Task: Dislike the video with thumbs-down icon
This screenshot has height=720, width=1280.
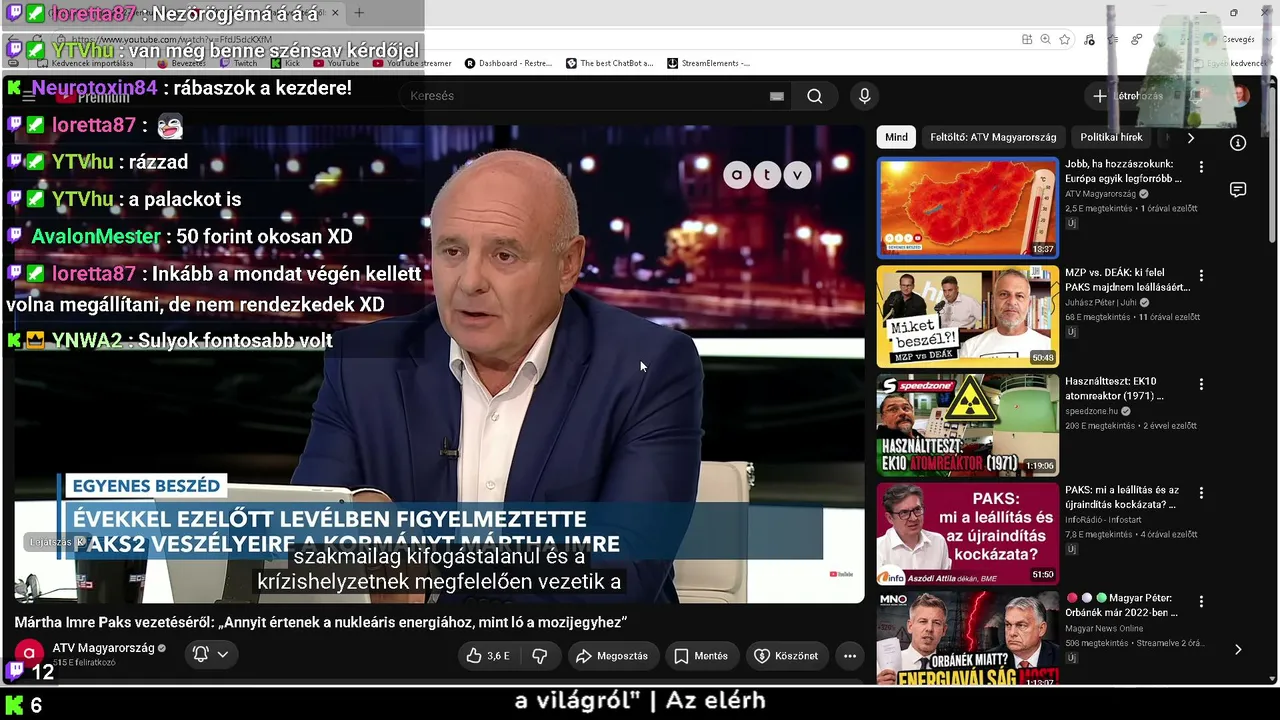Action: coord(540,656)
